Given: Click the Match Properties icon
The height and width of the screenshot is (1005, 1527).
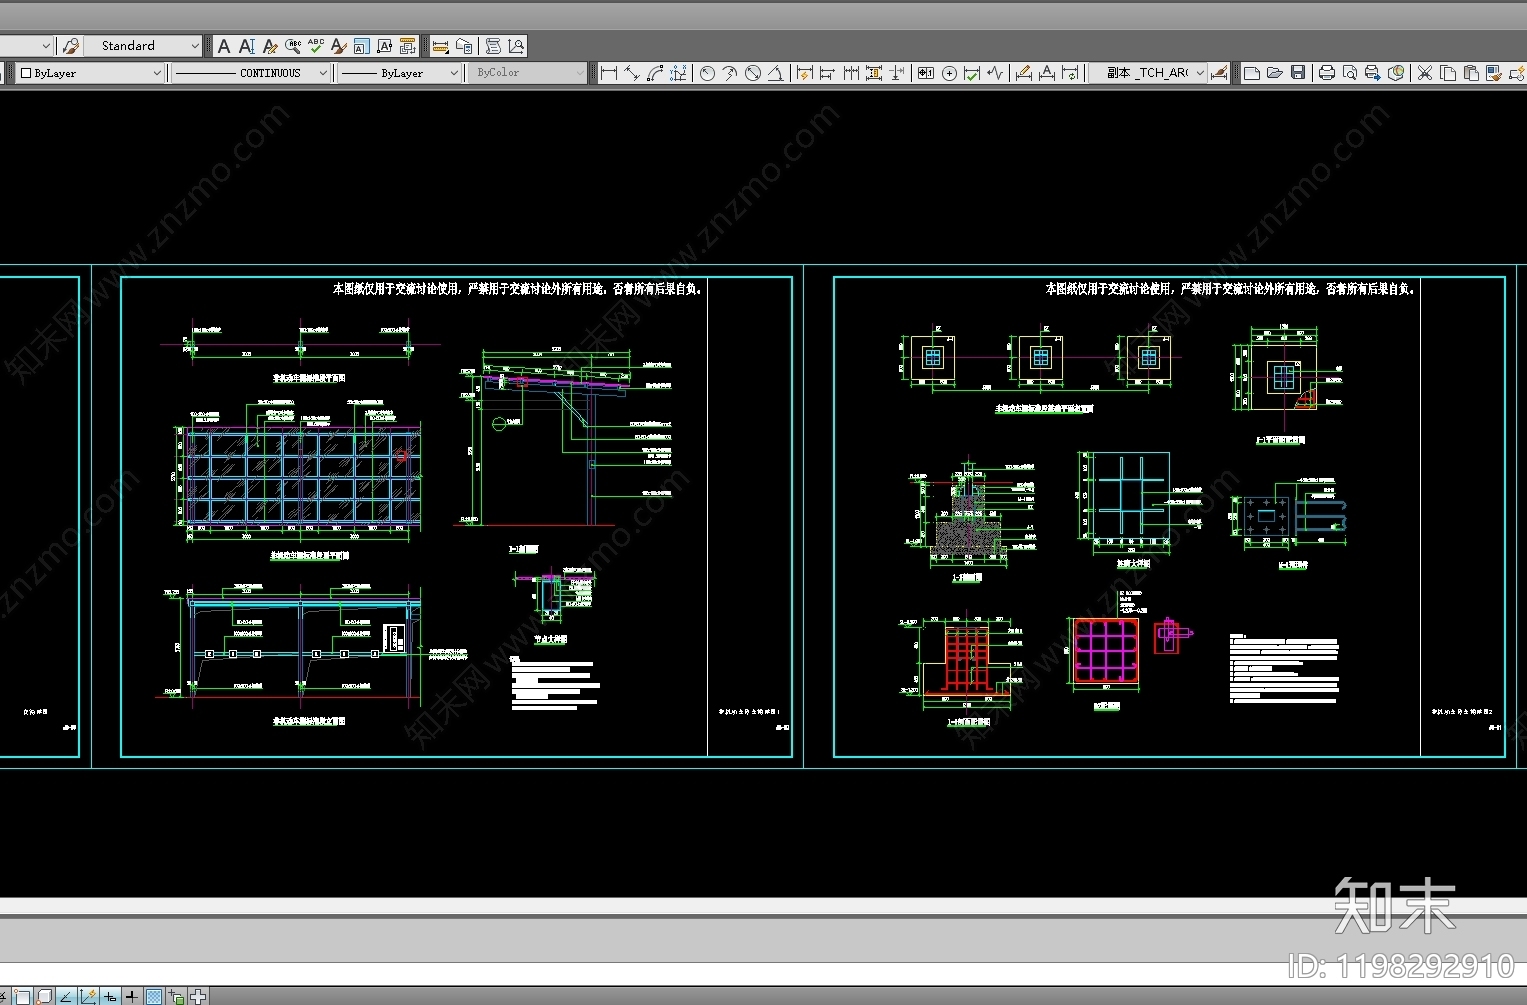Looking at the screenshot, I should (1493, 73).
